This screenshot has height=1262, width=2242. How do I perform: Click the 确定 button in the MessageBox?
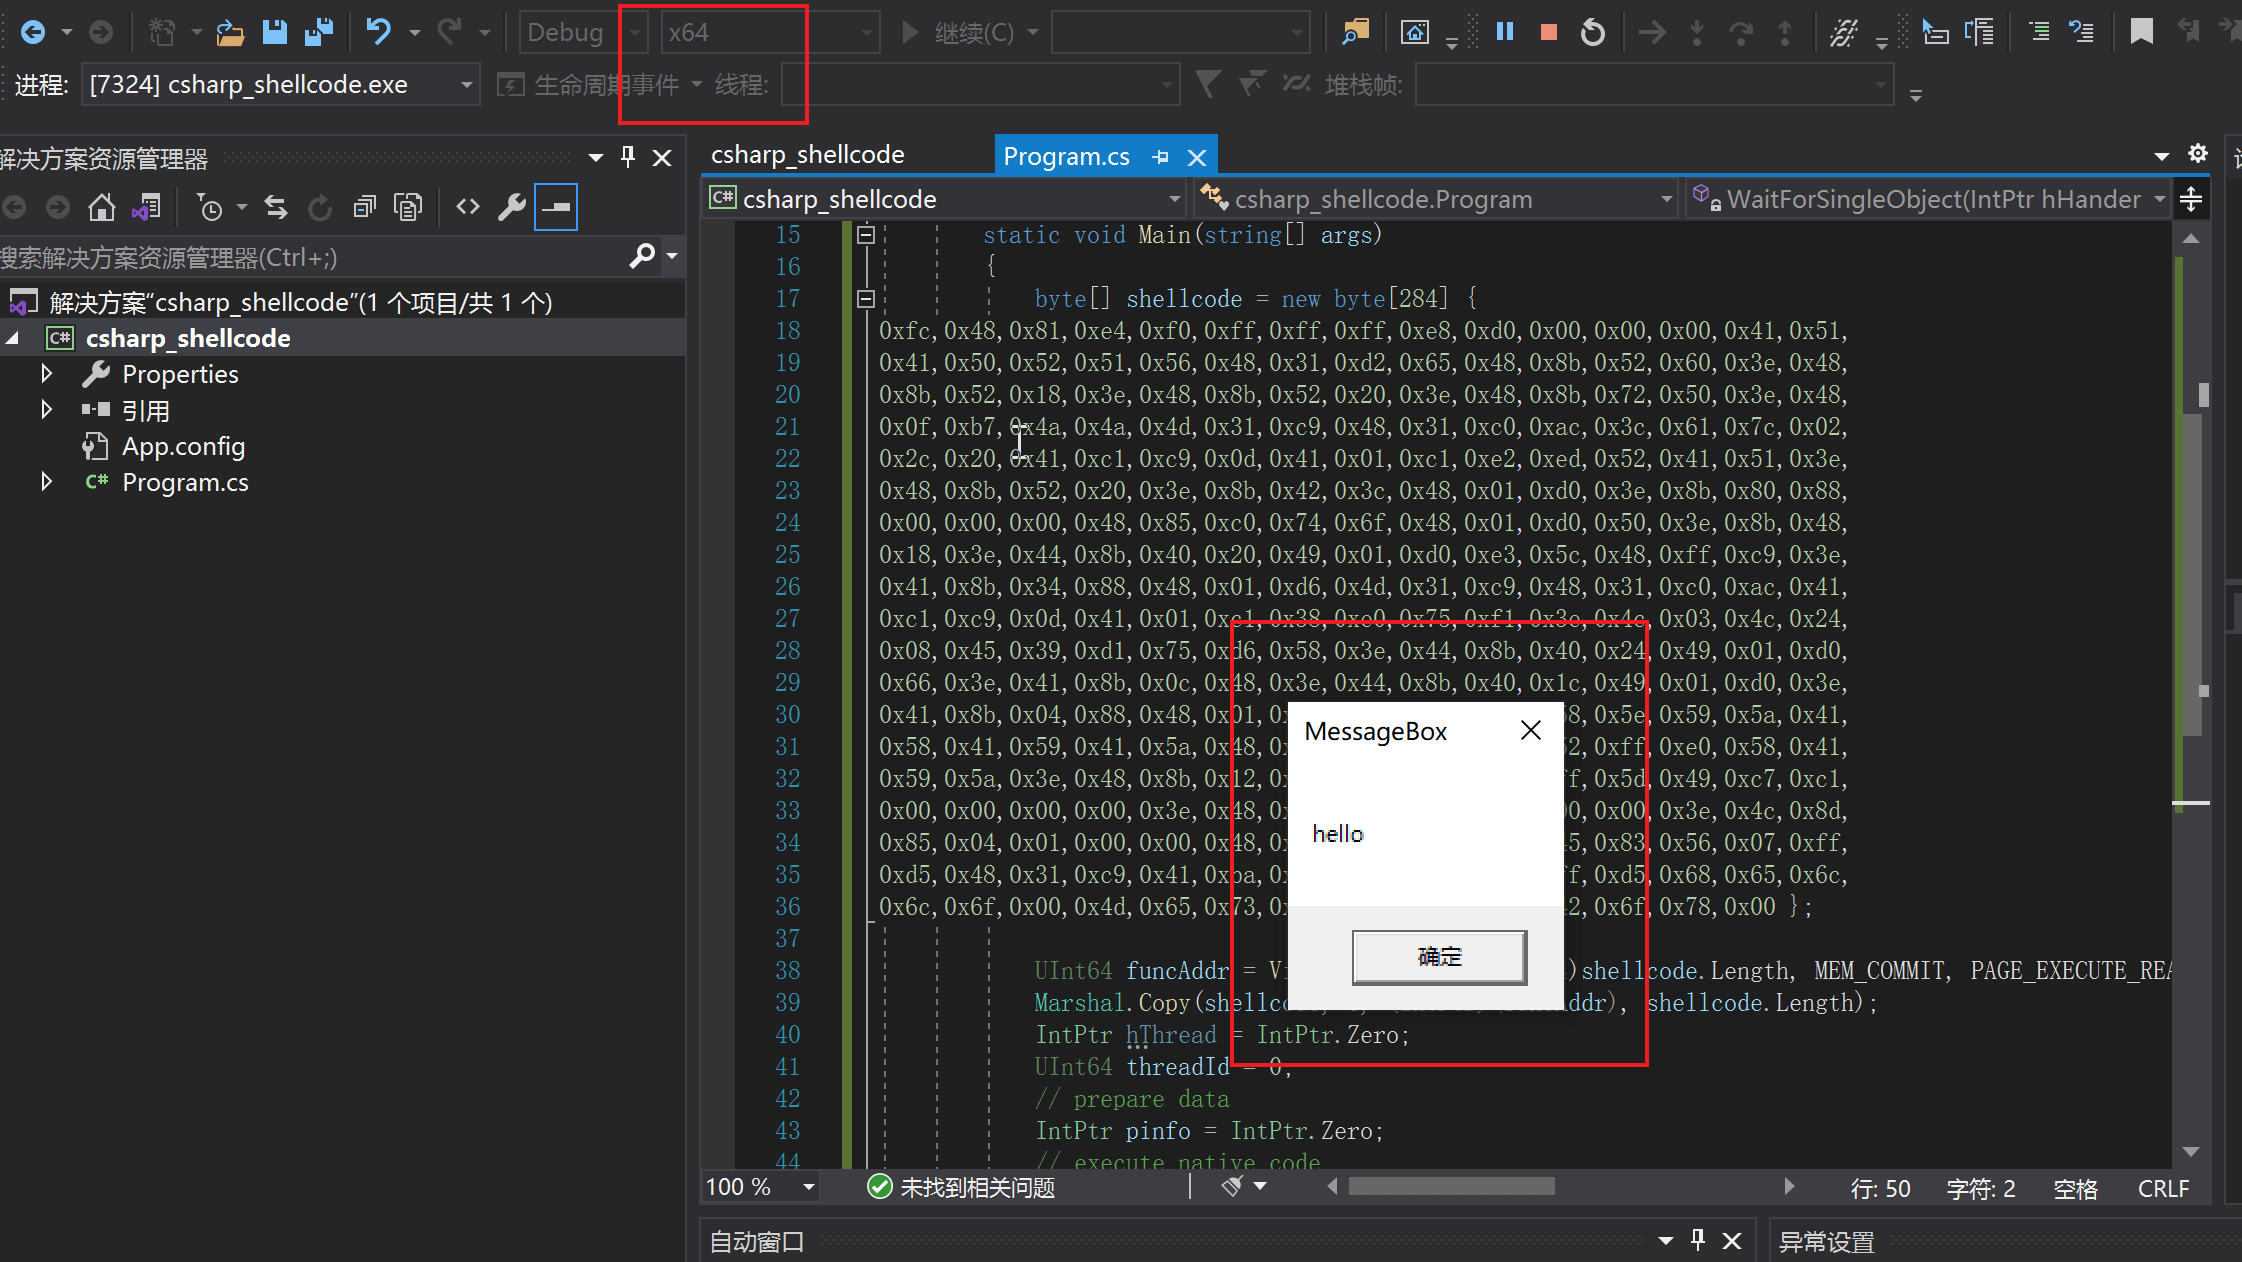[x=1439, y=957]
